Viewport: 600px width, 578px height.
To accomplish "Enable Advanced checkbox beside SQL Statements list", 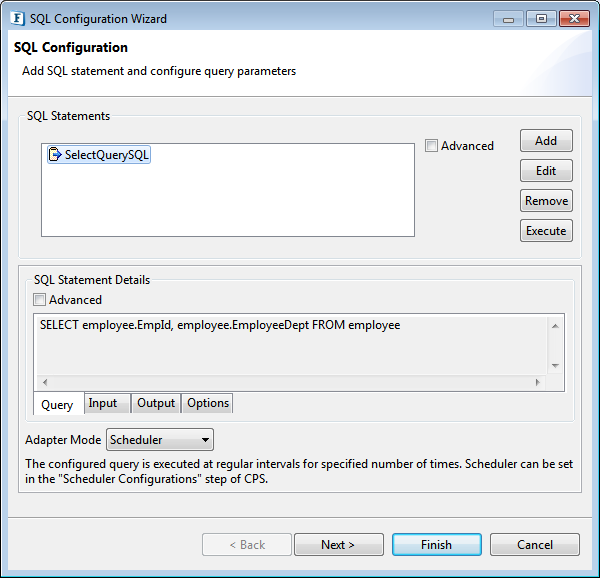I will pos(431,146).
